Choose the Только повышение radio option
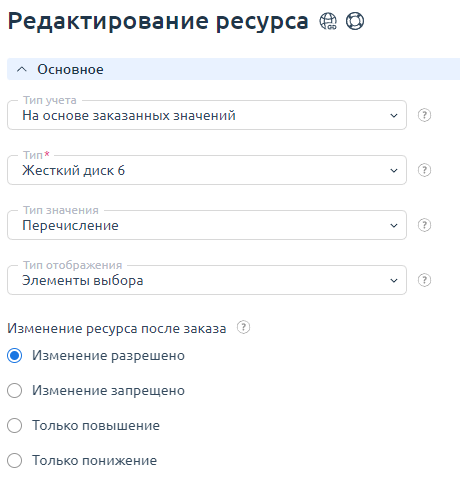This screenshot has width=460, height=478. (x=15, y=425)
